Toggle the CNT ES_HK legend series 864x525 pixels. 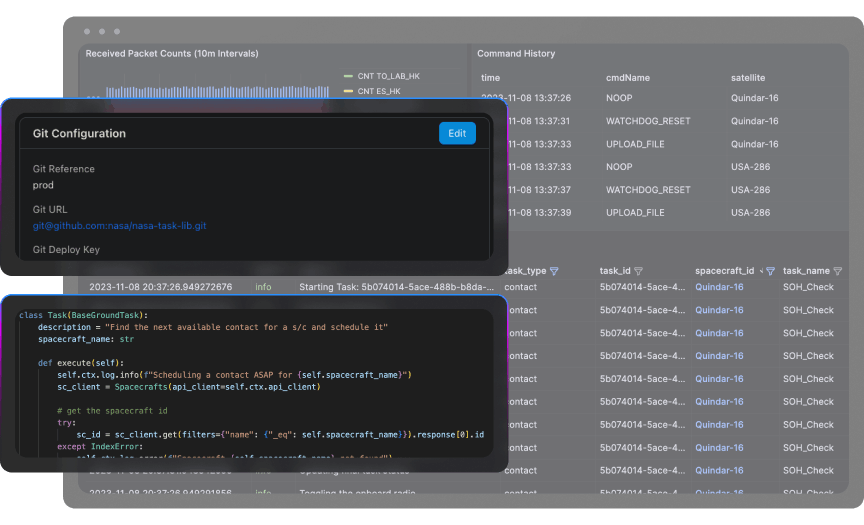pyautogui.click(x=372, y=91)
